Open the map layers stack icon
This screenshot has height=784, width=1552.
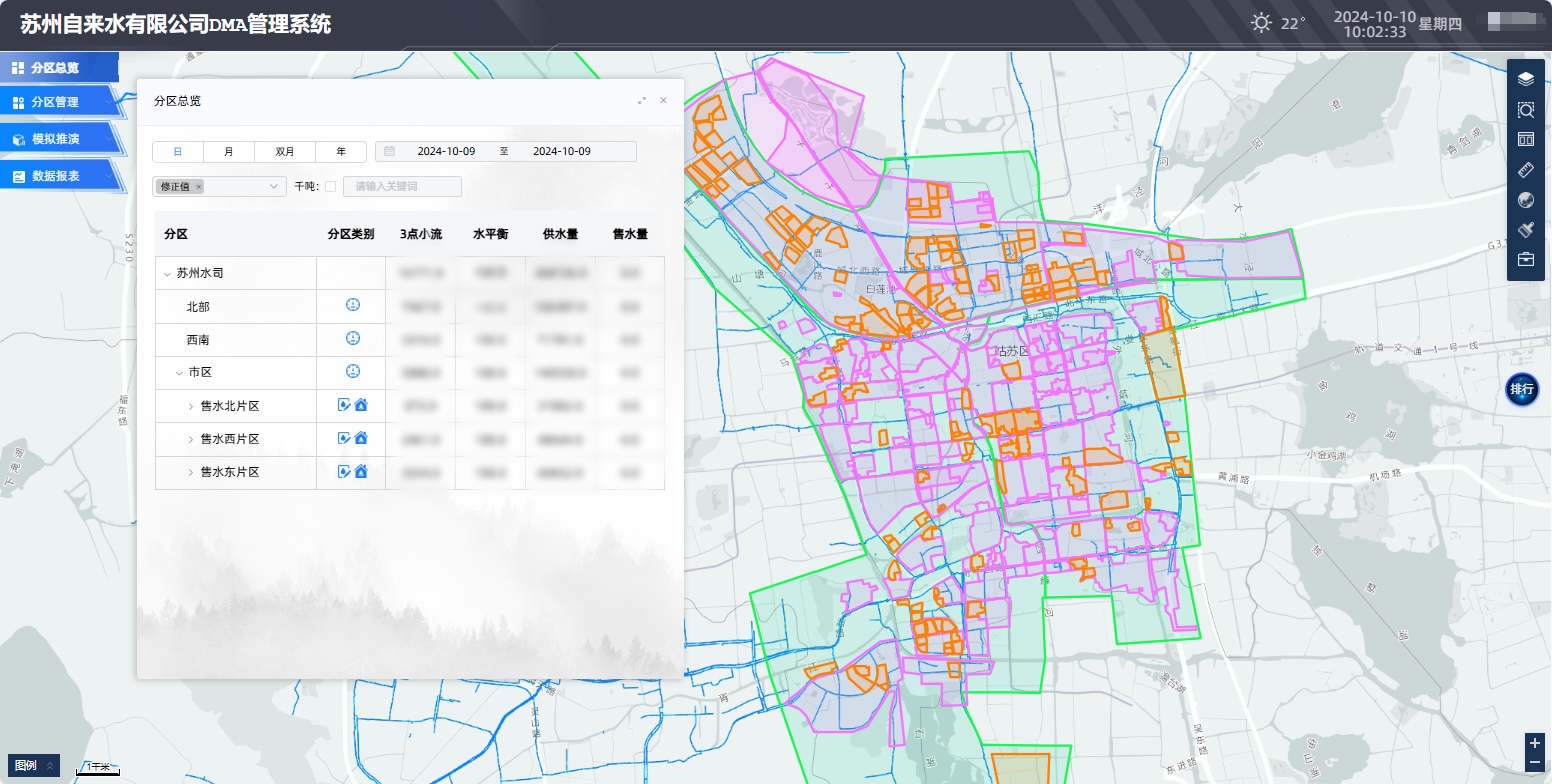pyautogui.click(x=1525, y=79)
